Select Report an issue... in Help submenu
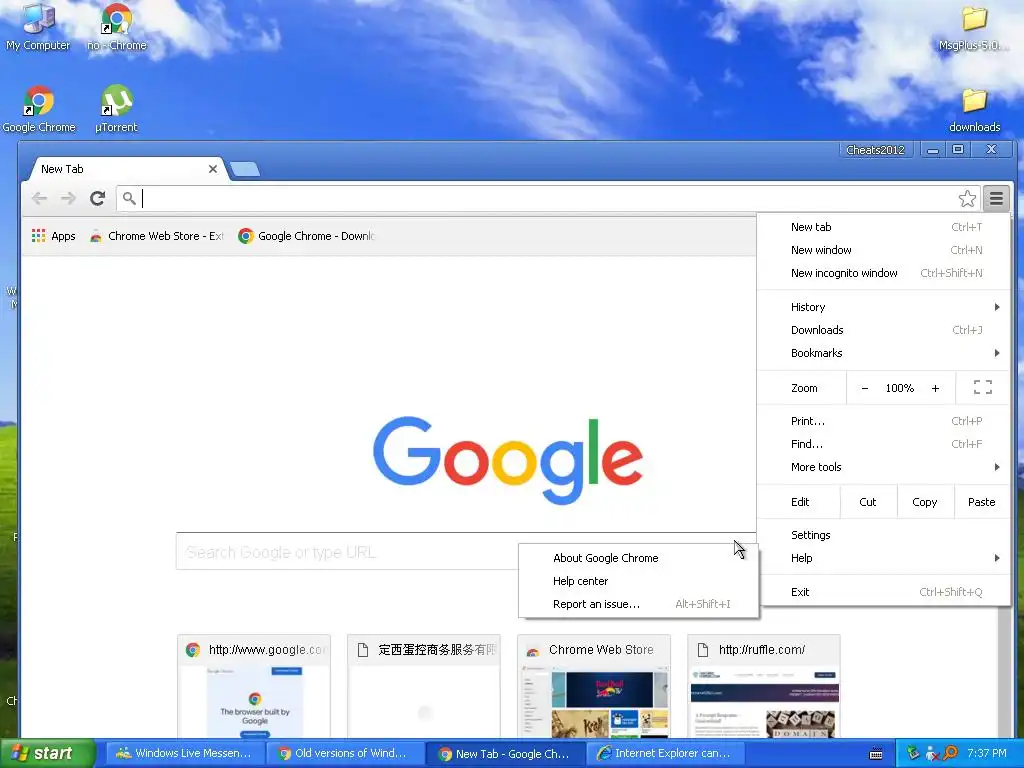This screenshot has height=768, width=1024. [639, 604]
